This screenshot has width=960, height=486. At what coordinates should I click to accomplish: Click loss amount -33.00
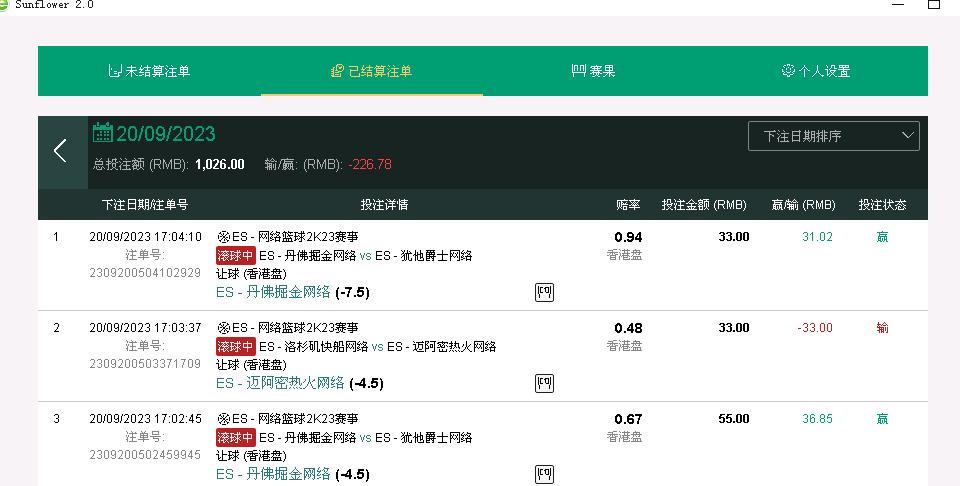click(x=815, y=328)
